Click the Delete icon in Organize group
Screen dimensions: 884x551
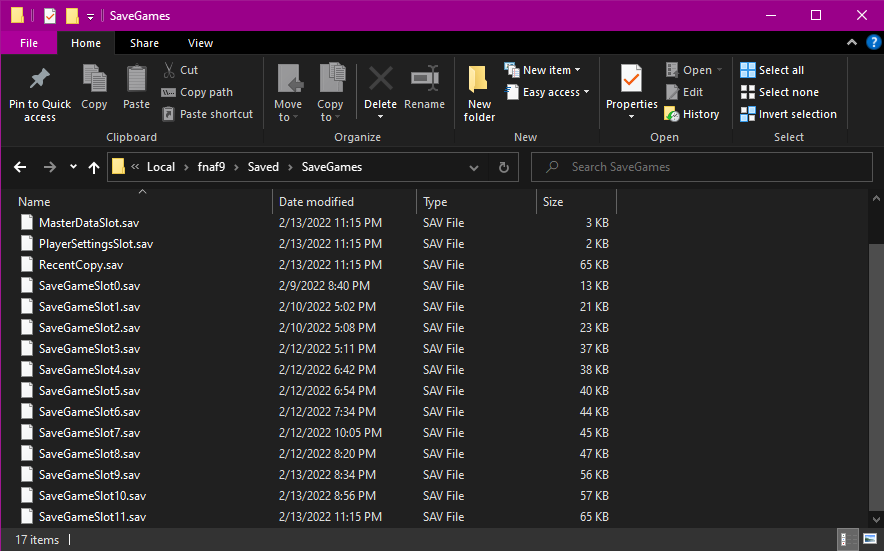[x=380, y=79]
